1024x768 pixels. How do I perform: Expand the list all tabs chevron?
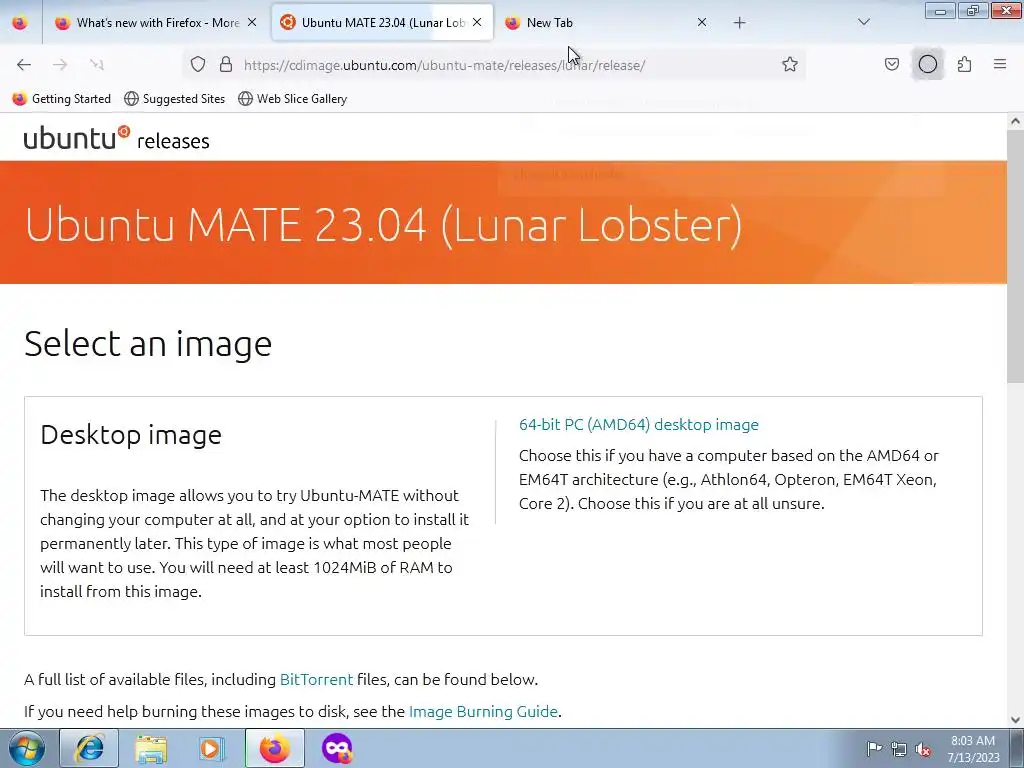point(864,23)
